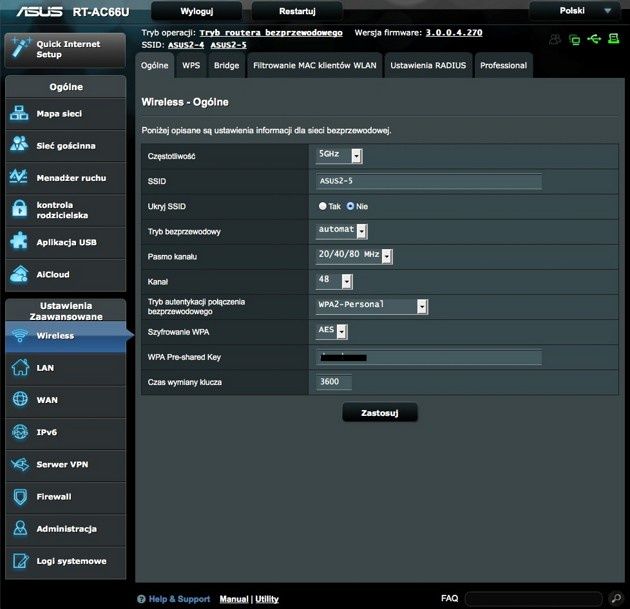Open the Częstotliwość 5GHz dropdown

(339, 155)
